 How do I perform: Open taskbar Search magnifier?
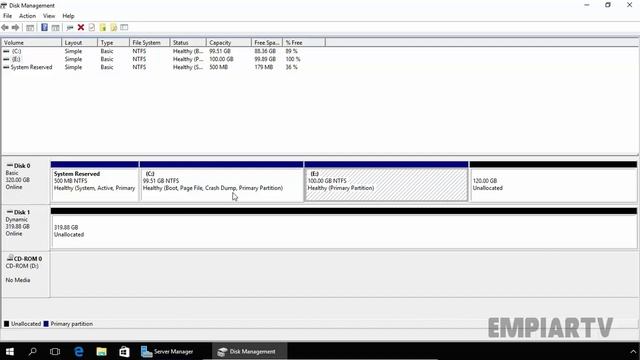coord(32,351)
